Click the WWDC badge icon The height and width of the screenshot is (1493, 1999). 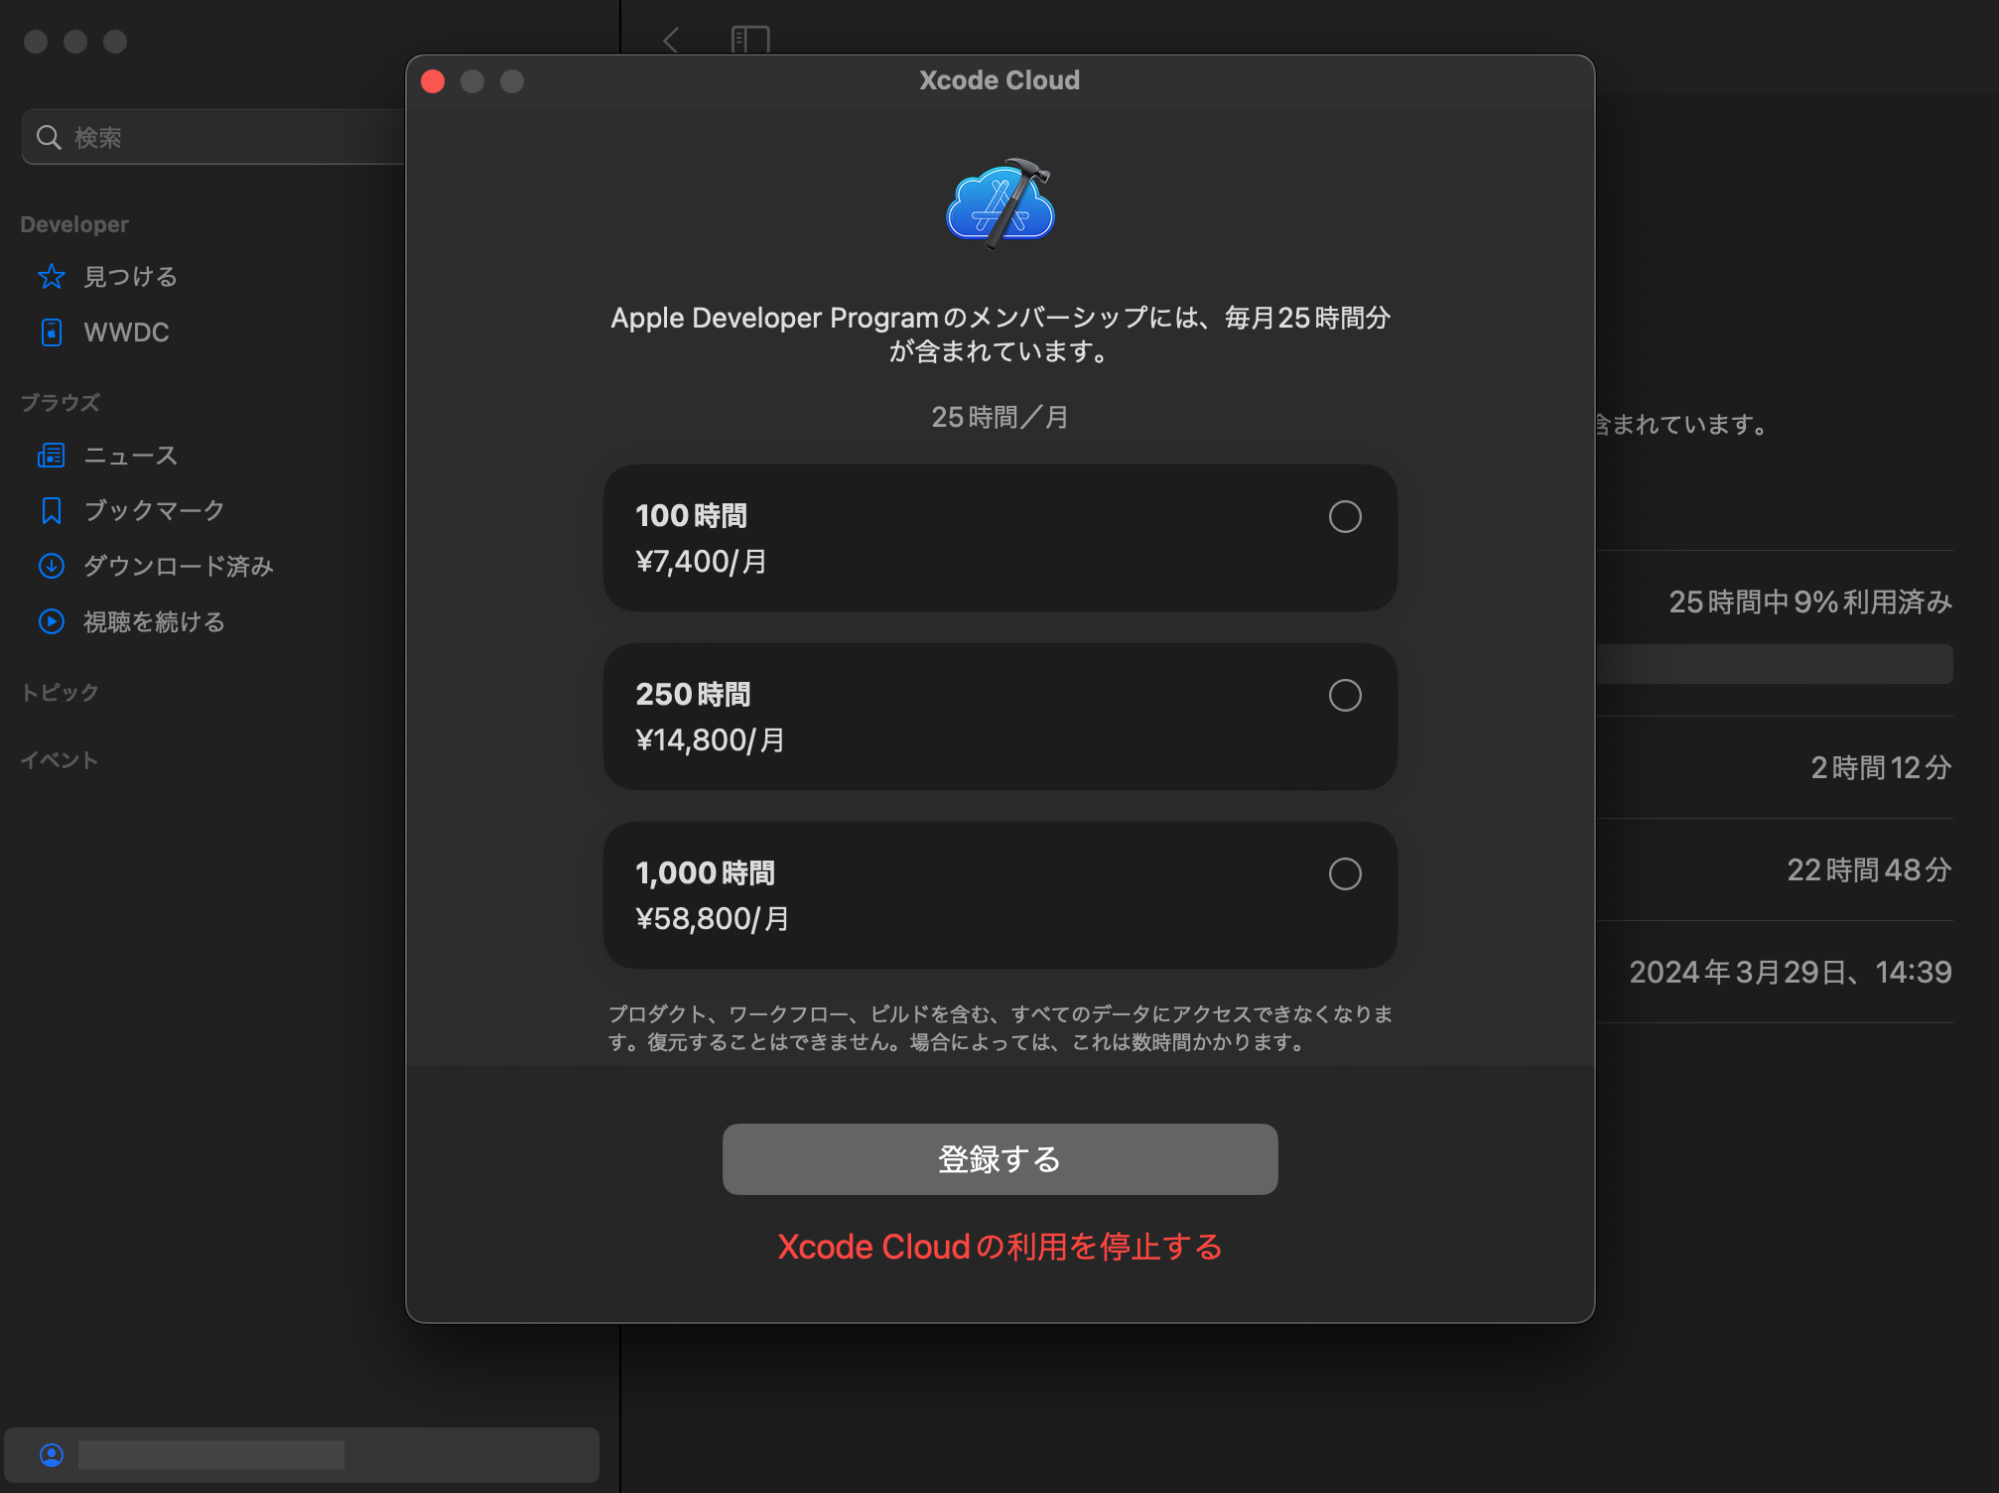click(51, 332)
